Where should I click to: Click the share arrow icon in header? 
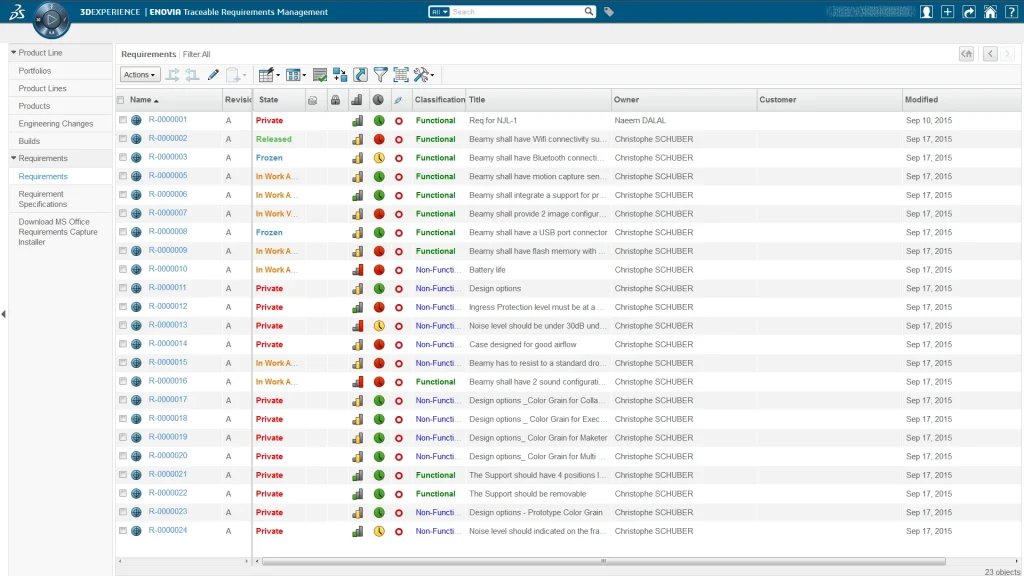click(968, 12)
